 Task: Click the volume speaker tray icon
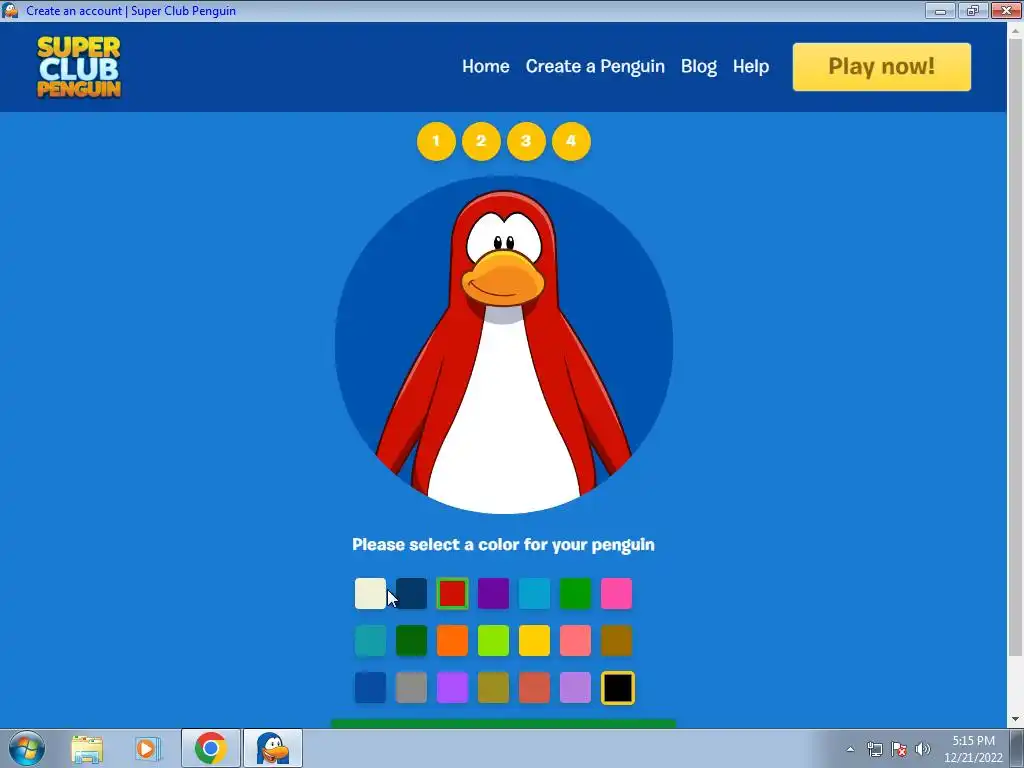[923, 749]
